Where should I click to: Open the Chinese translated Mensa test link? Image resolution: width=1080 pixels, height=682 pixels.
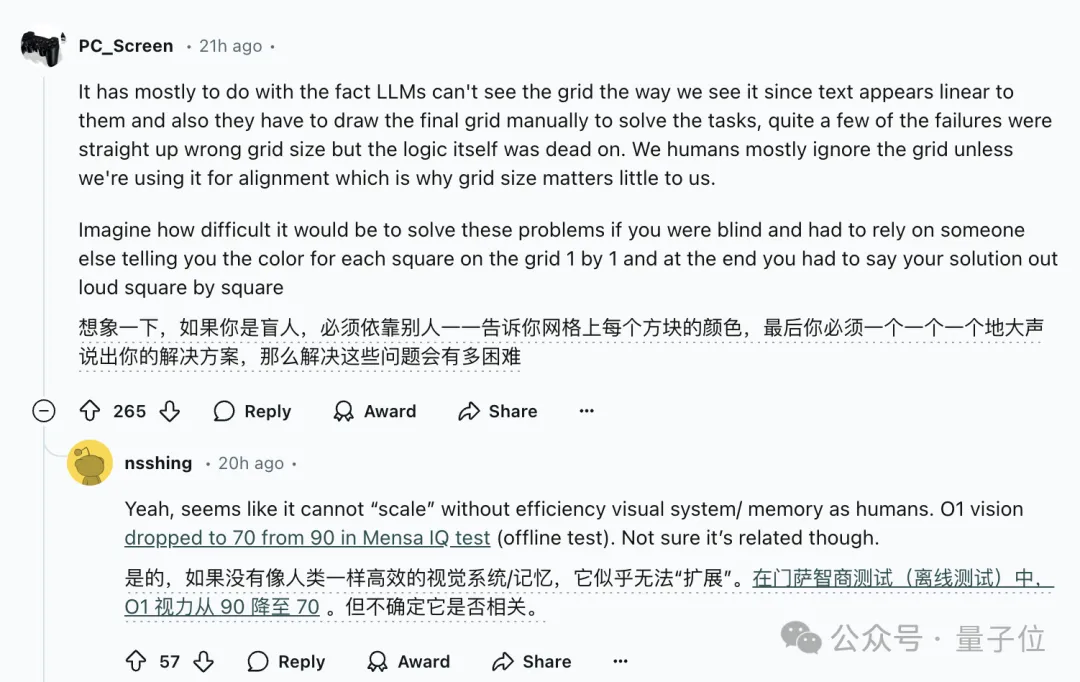pos(900,579)
